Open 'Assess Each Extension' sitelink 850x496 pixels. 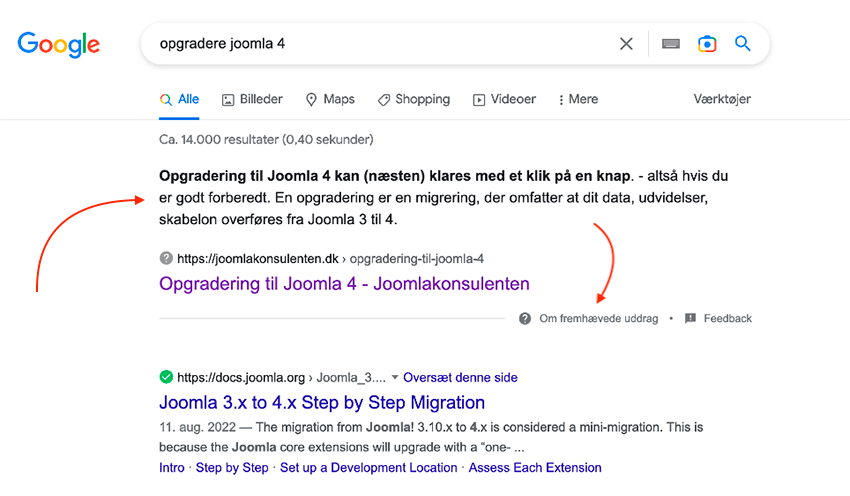pyautogui.click(x=535, y=467)
